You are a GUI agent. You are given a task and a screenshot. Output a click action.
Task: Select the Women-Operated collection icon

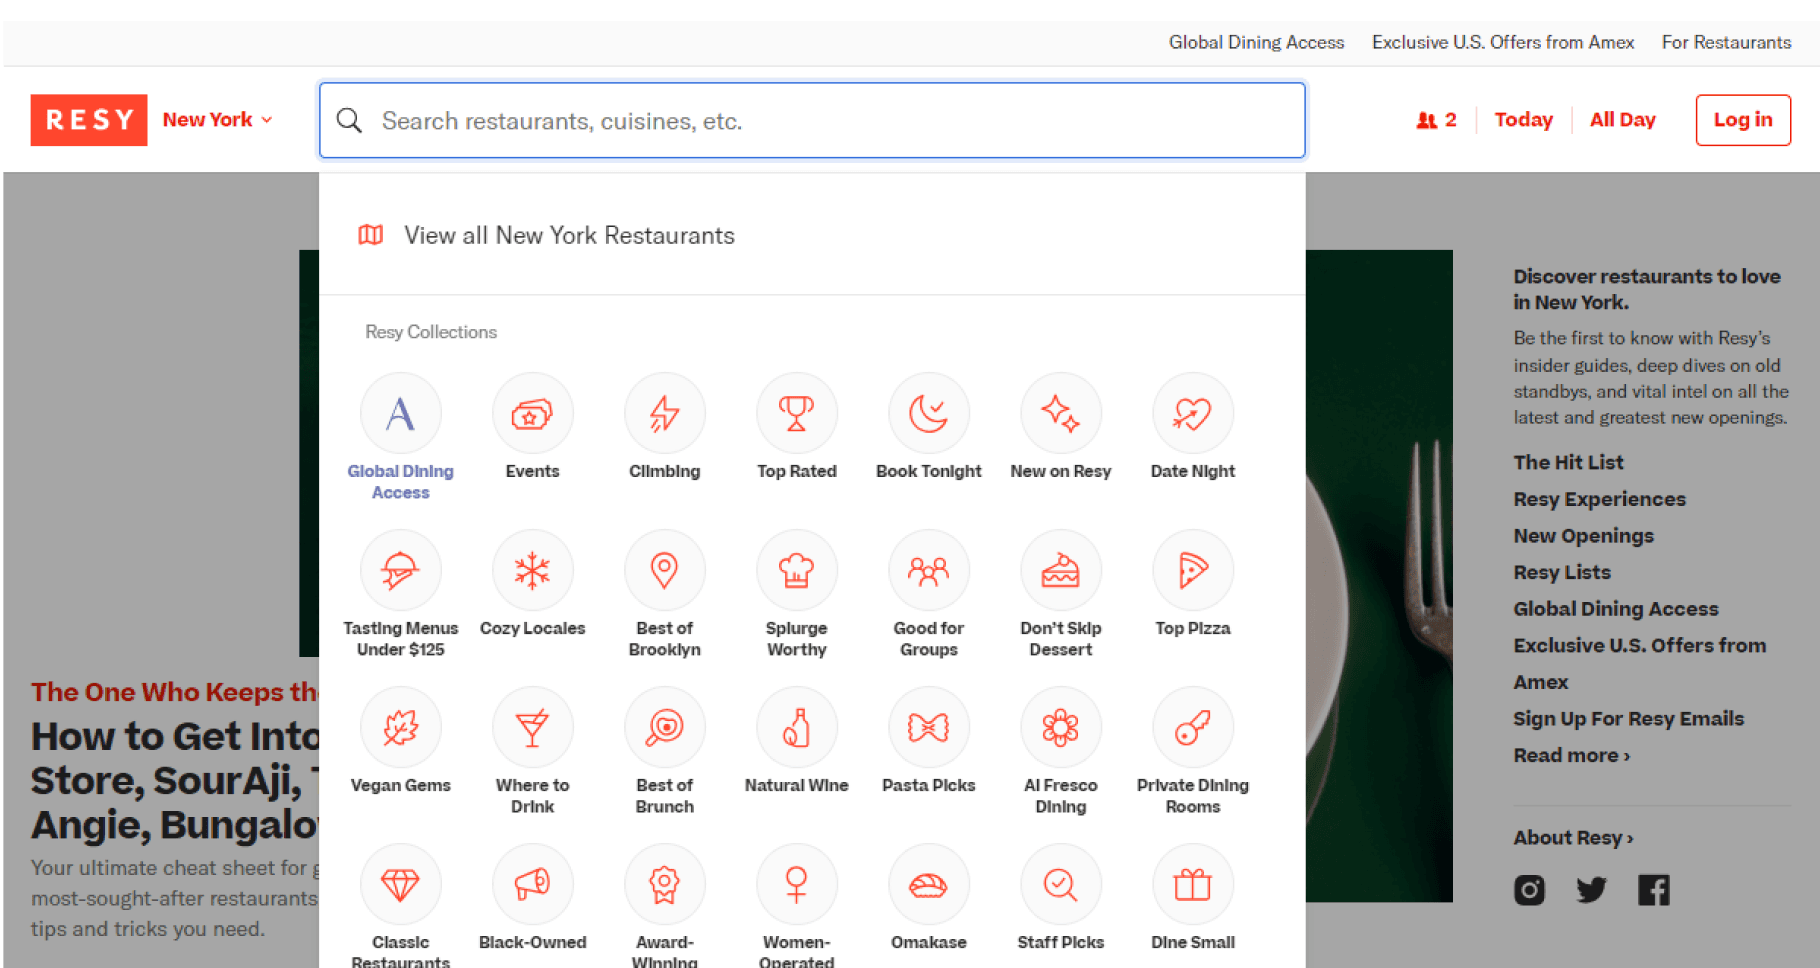(x=796, y=884)
